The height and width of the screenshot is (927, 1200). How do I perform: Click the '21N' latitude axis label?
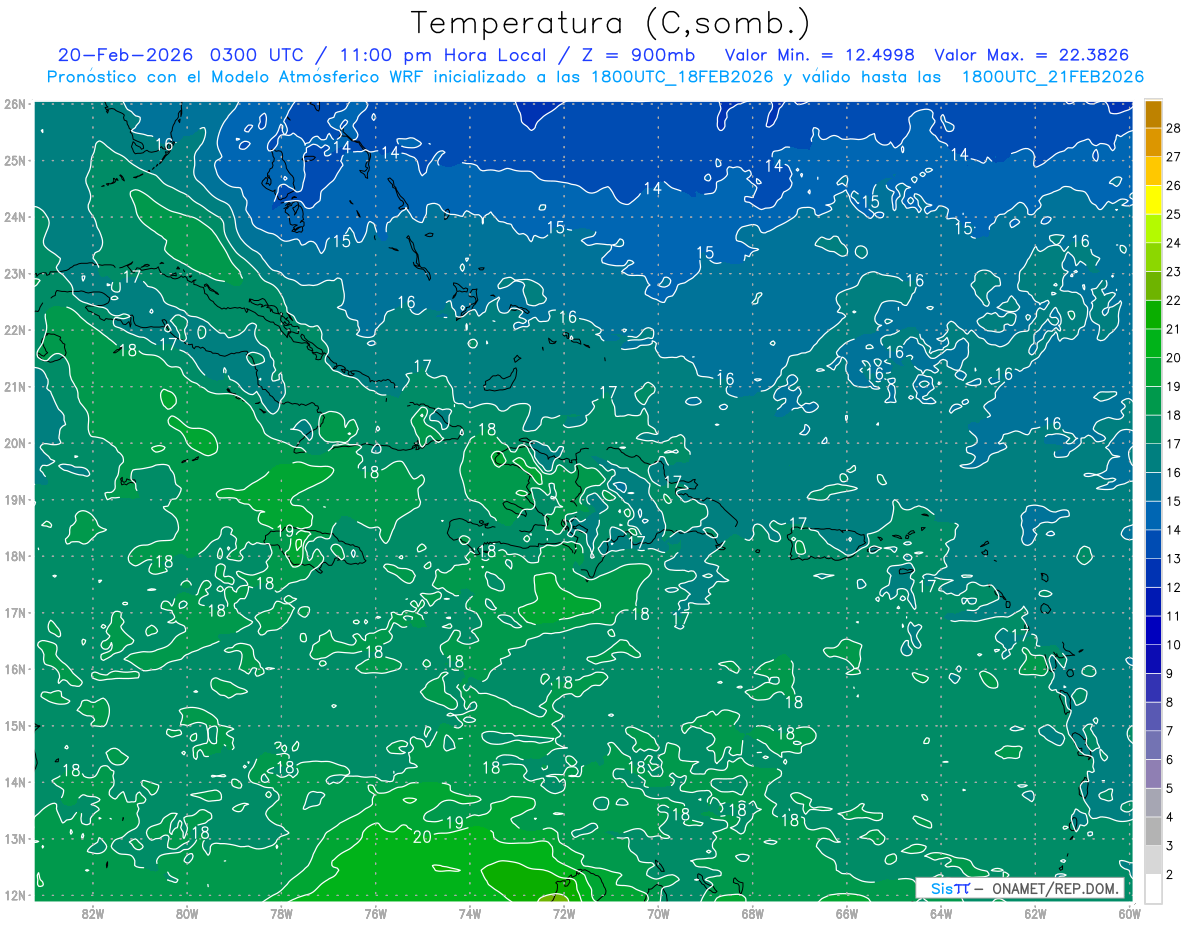15,387
